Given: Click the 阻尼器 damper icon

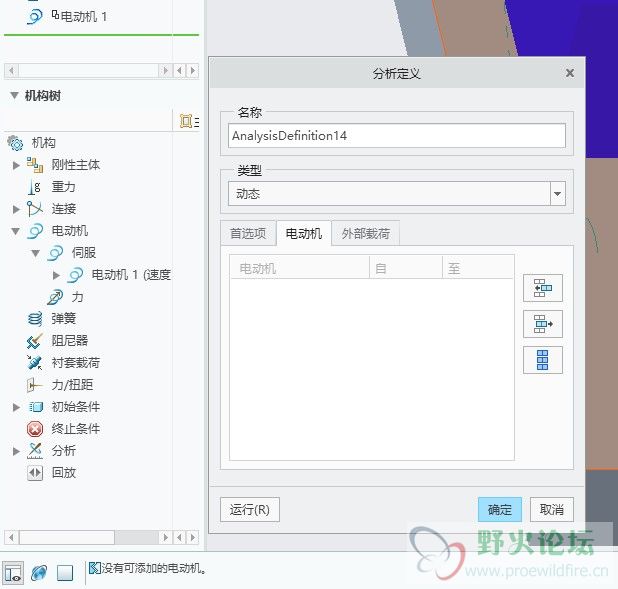Looking at the screenshot, I should point(35,341).
